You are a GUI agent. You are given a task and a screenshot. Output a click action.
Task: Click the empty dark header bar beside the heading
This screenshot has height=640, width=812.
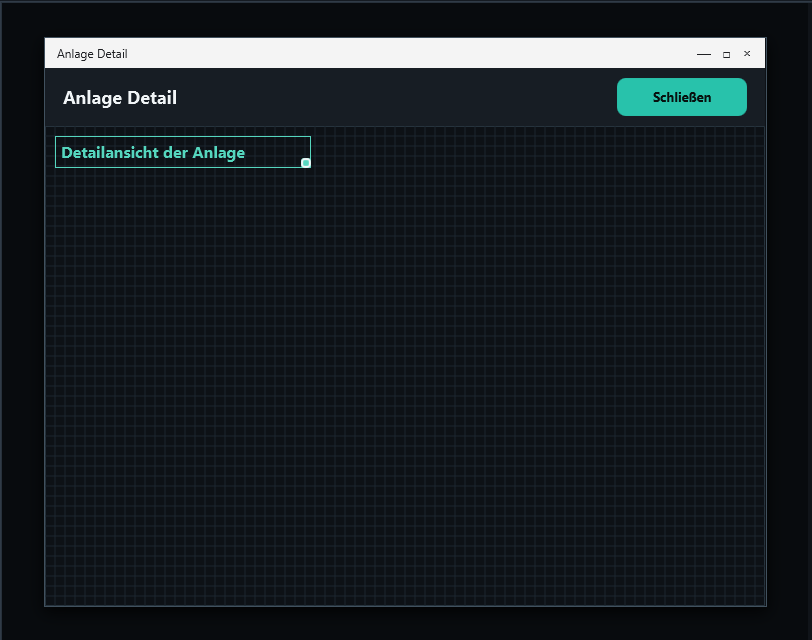coord(396,97)
